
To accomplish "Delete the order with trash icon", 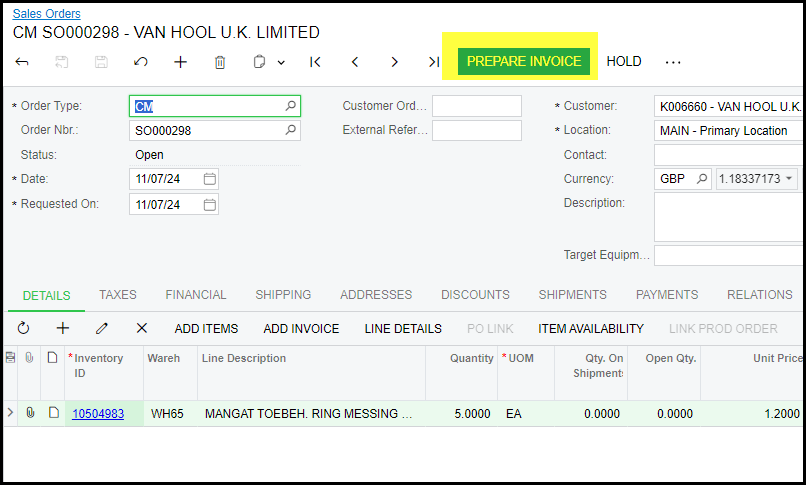I will point(220,62).
